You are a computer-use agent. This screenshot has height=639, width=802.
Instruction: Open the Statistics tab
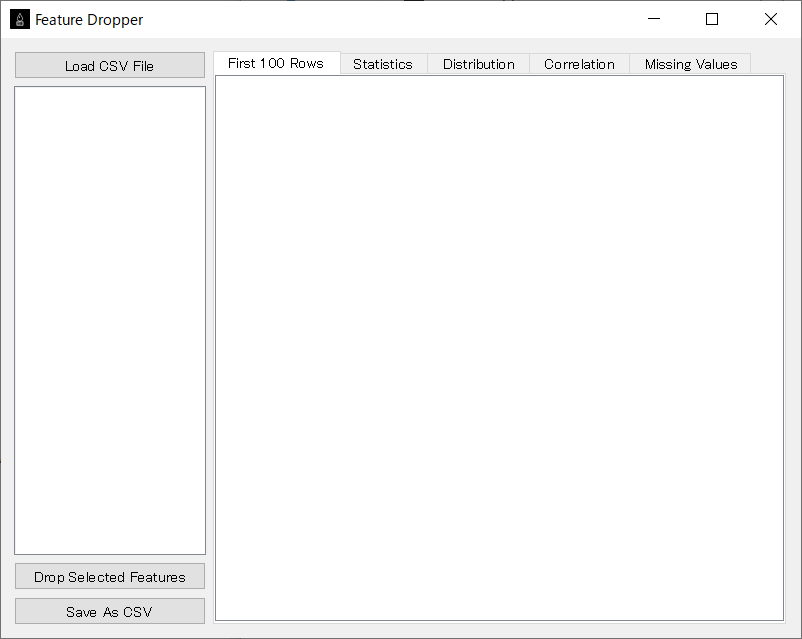click(x=383, y=64)
